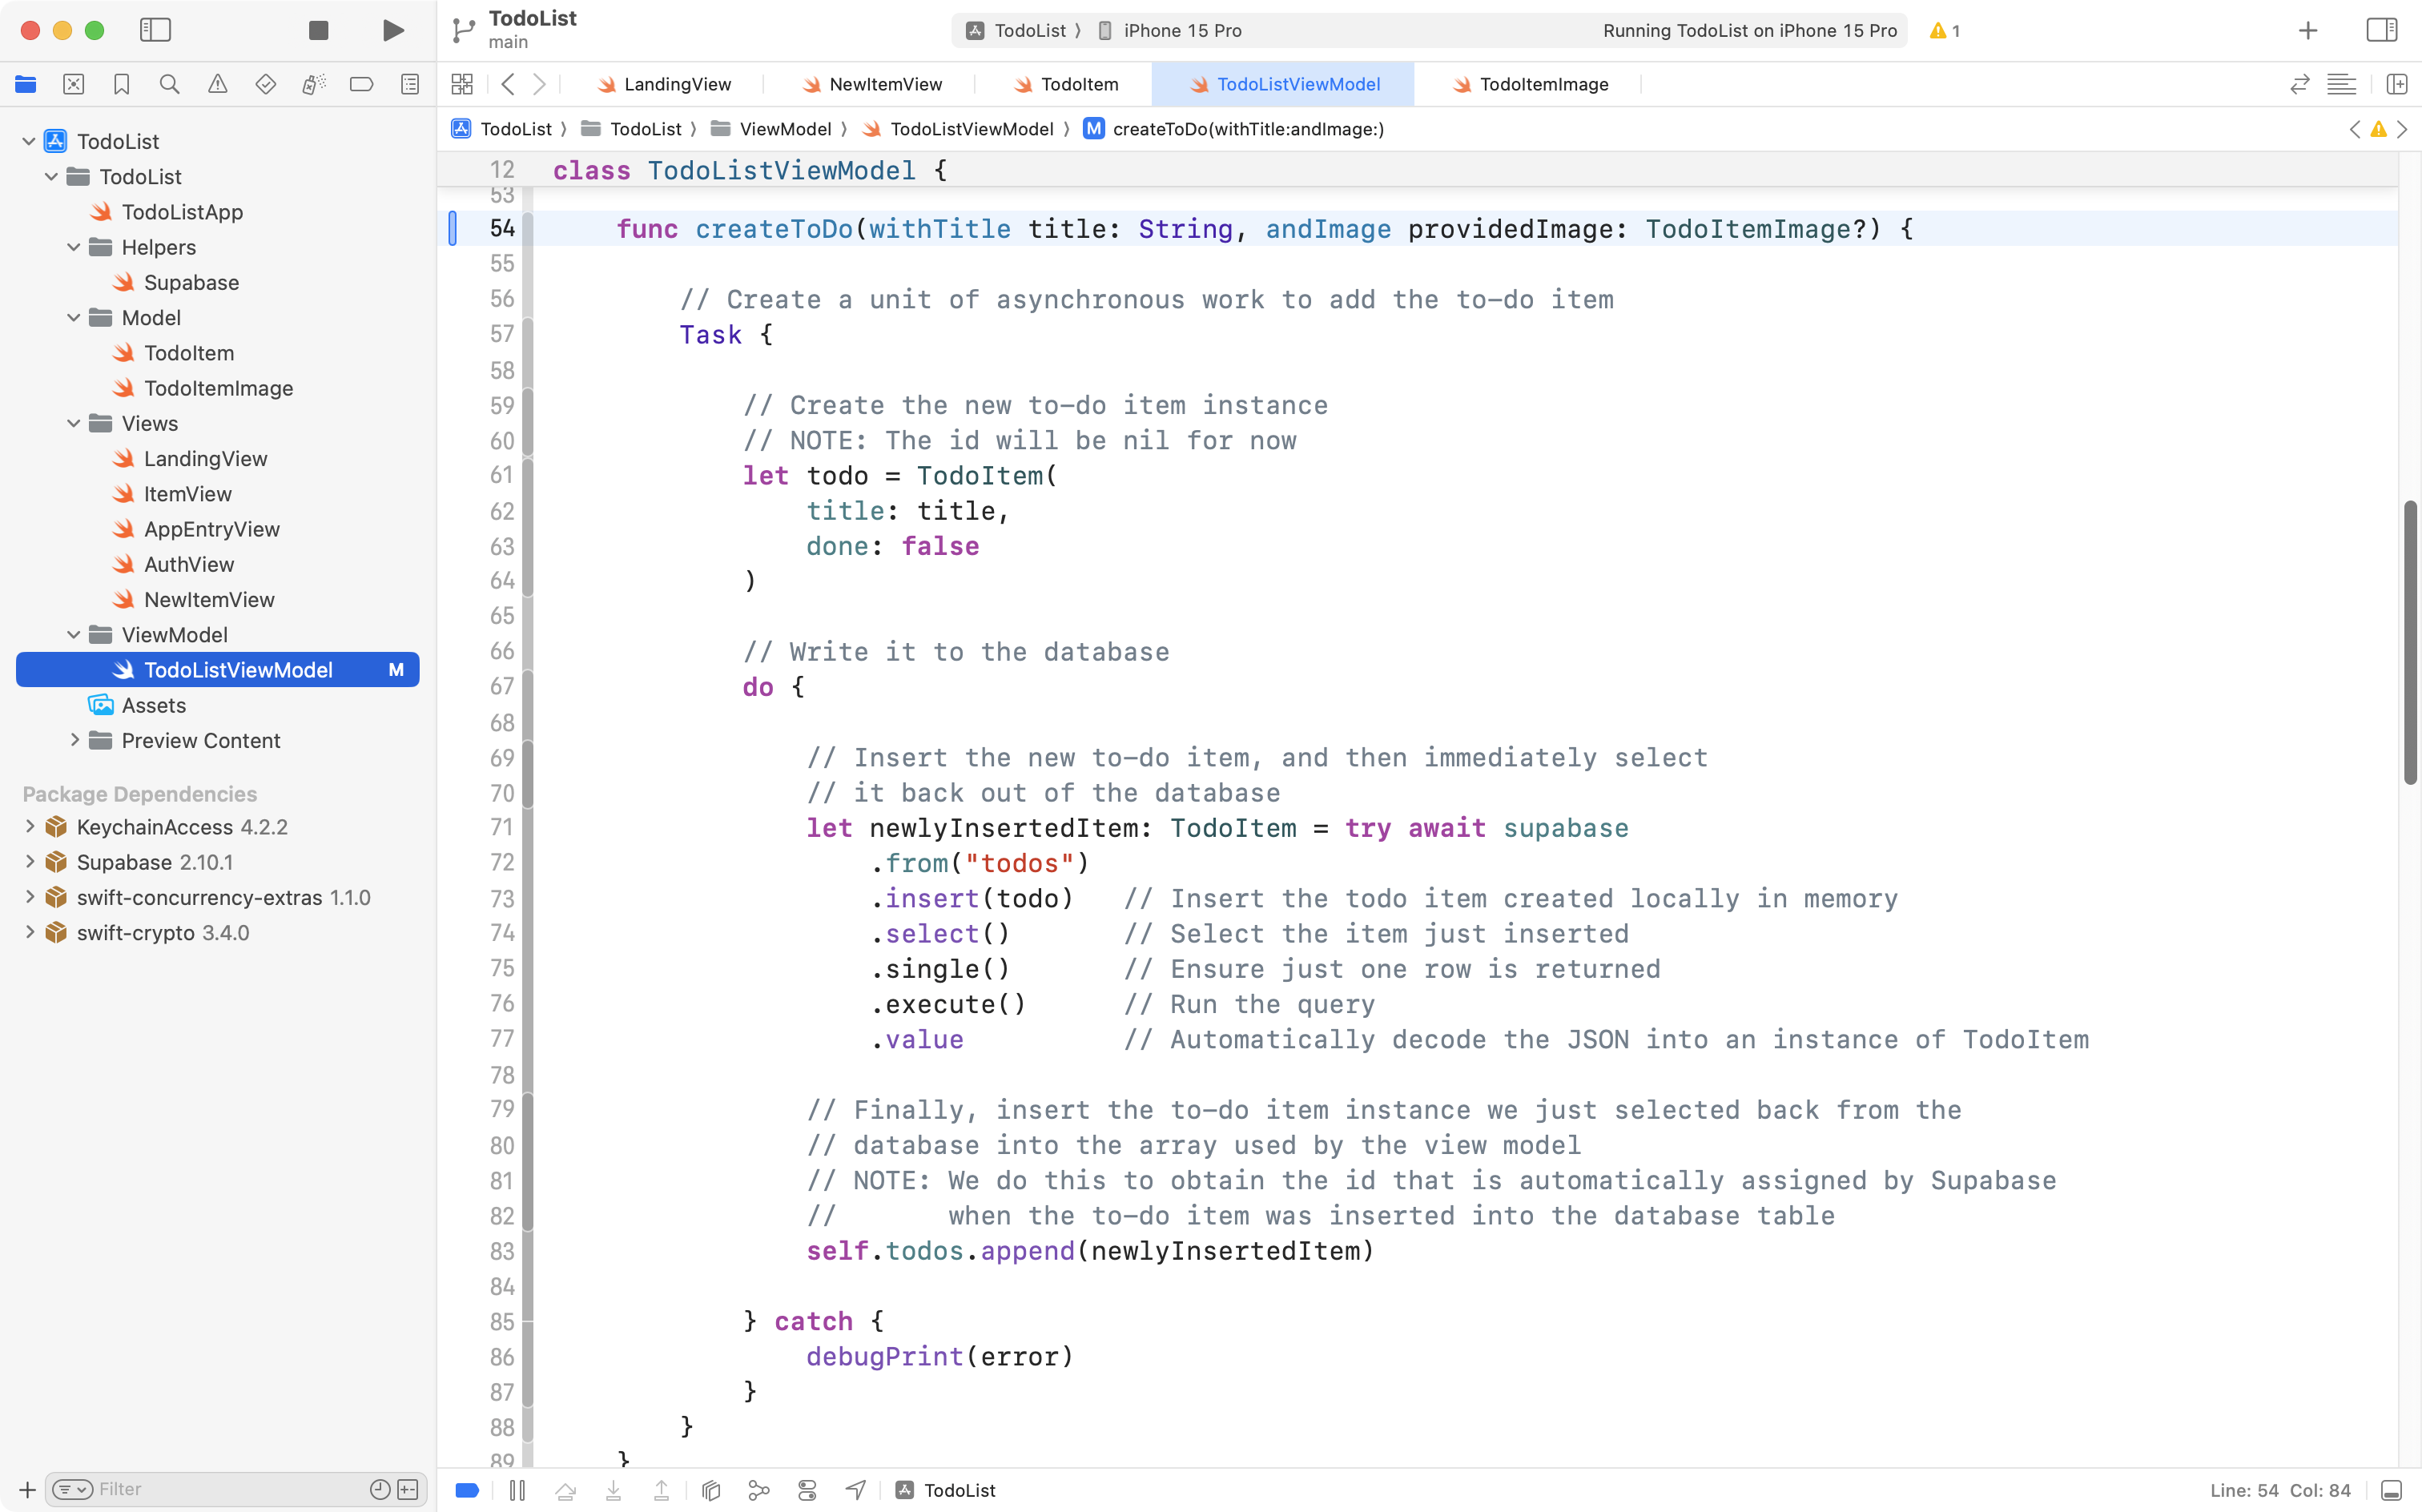Hide the navigator sidebar
This screenshot has width=2422, height=1512.
pos(156,30)
